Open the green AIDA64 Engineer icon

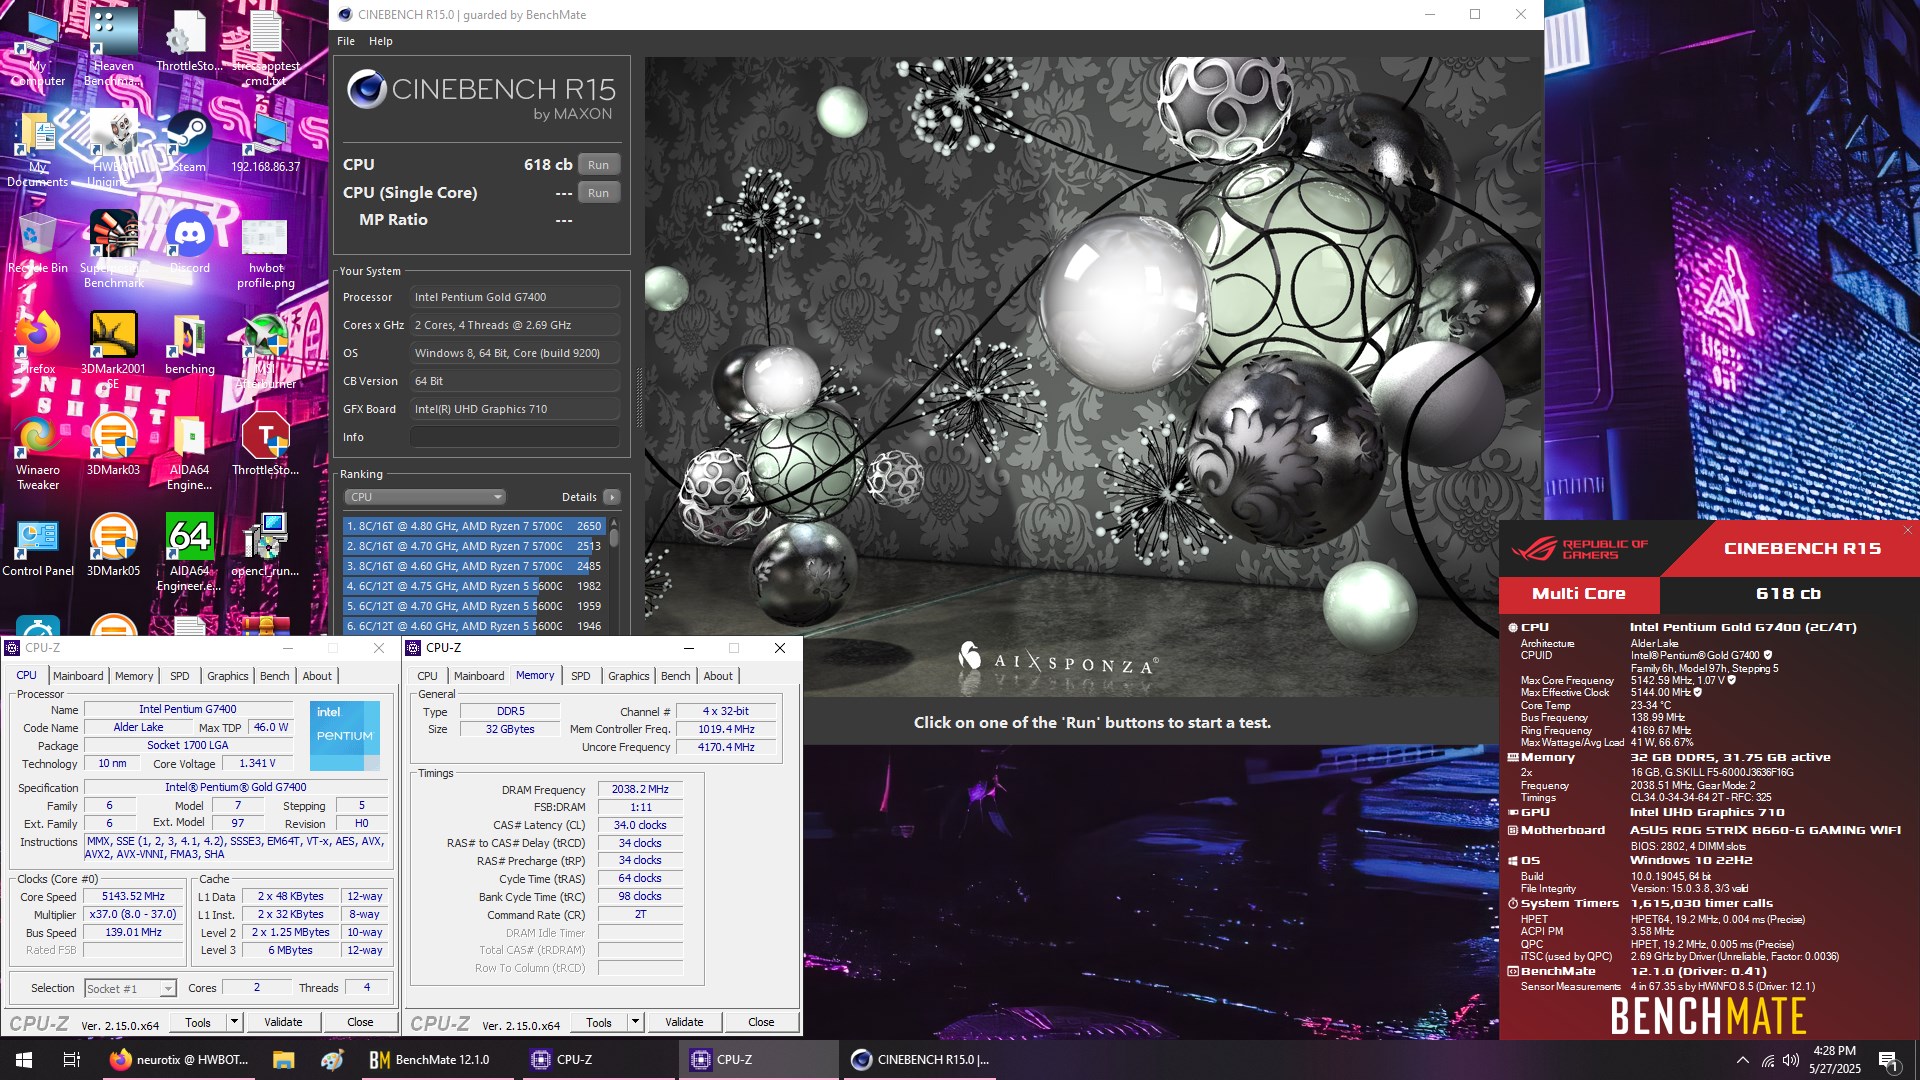[x=189, y=553]
